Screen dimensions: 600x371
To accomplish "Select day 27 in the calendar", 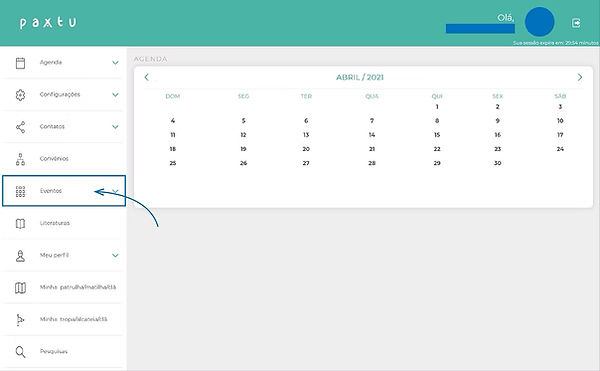I will tap(306, 163).
